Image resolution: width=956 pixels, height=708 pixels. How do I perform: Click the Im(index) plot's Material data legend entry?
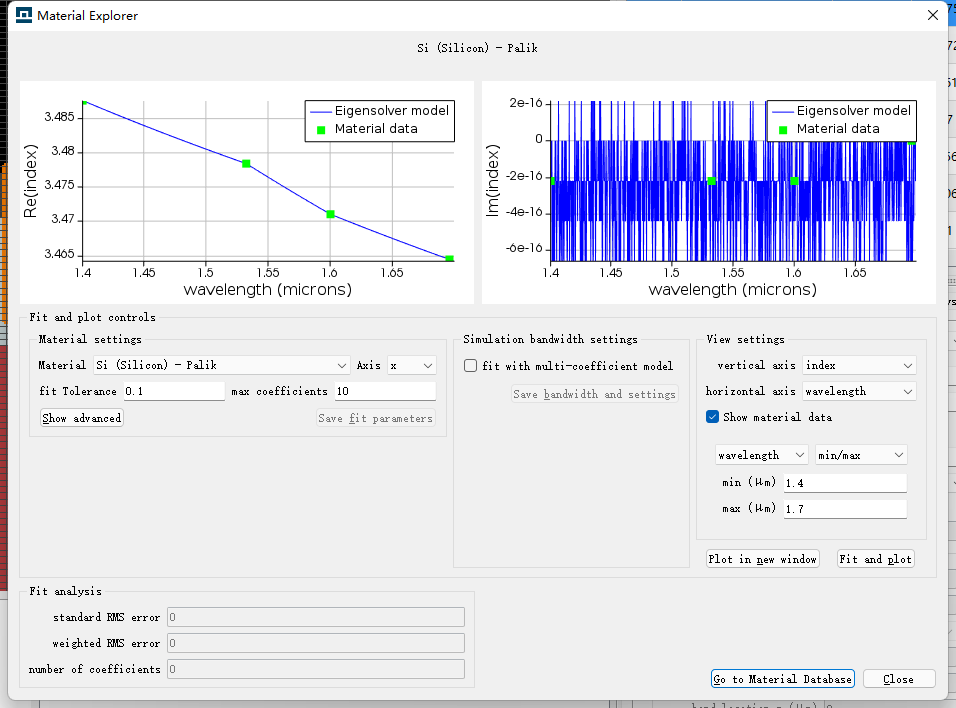pos(830,129)
